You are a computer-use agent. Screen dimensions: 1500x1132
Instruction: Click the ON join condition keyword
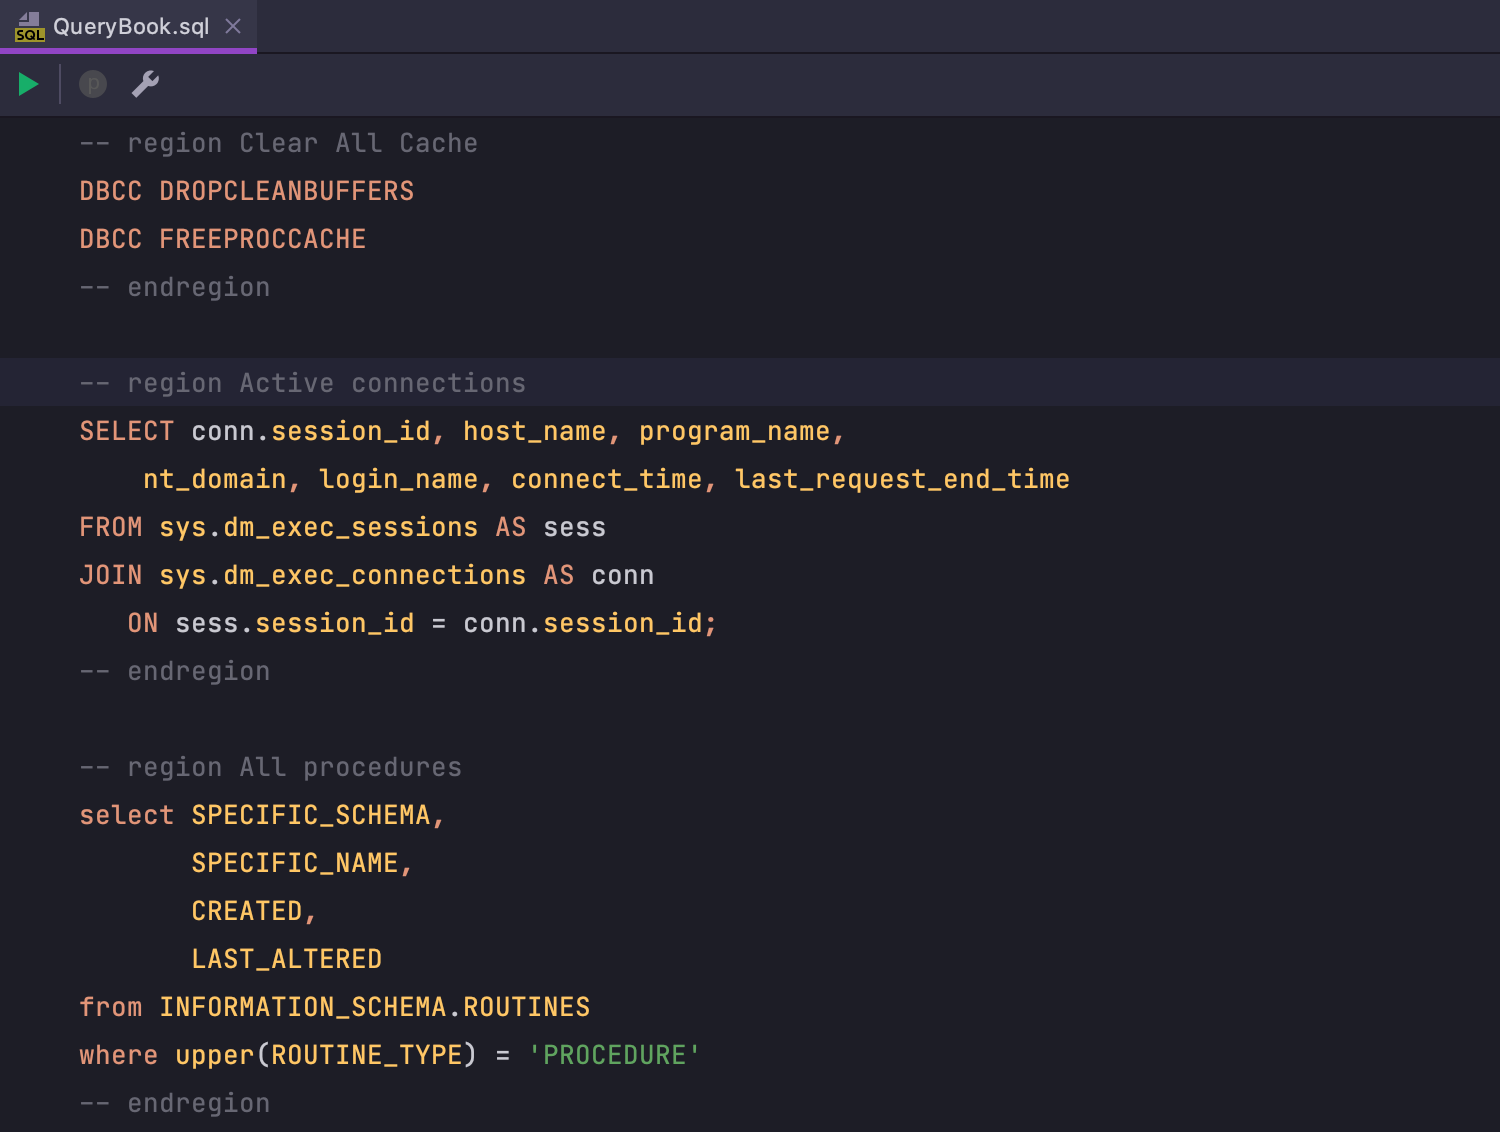(143, 624)
